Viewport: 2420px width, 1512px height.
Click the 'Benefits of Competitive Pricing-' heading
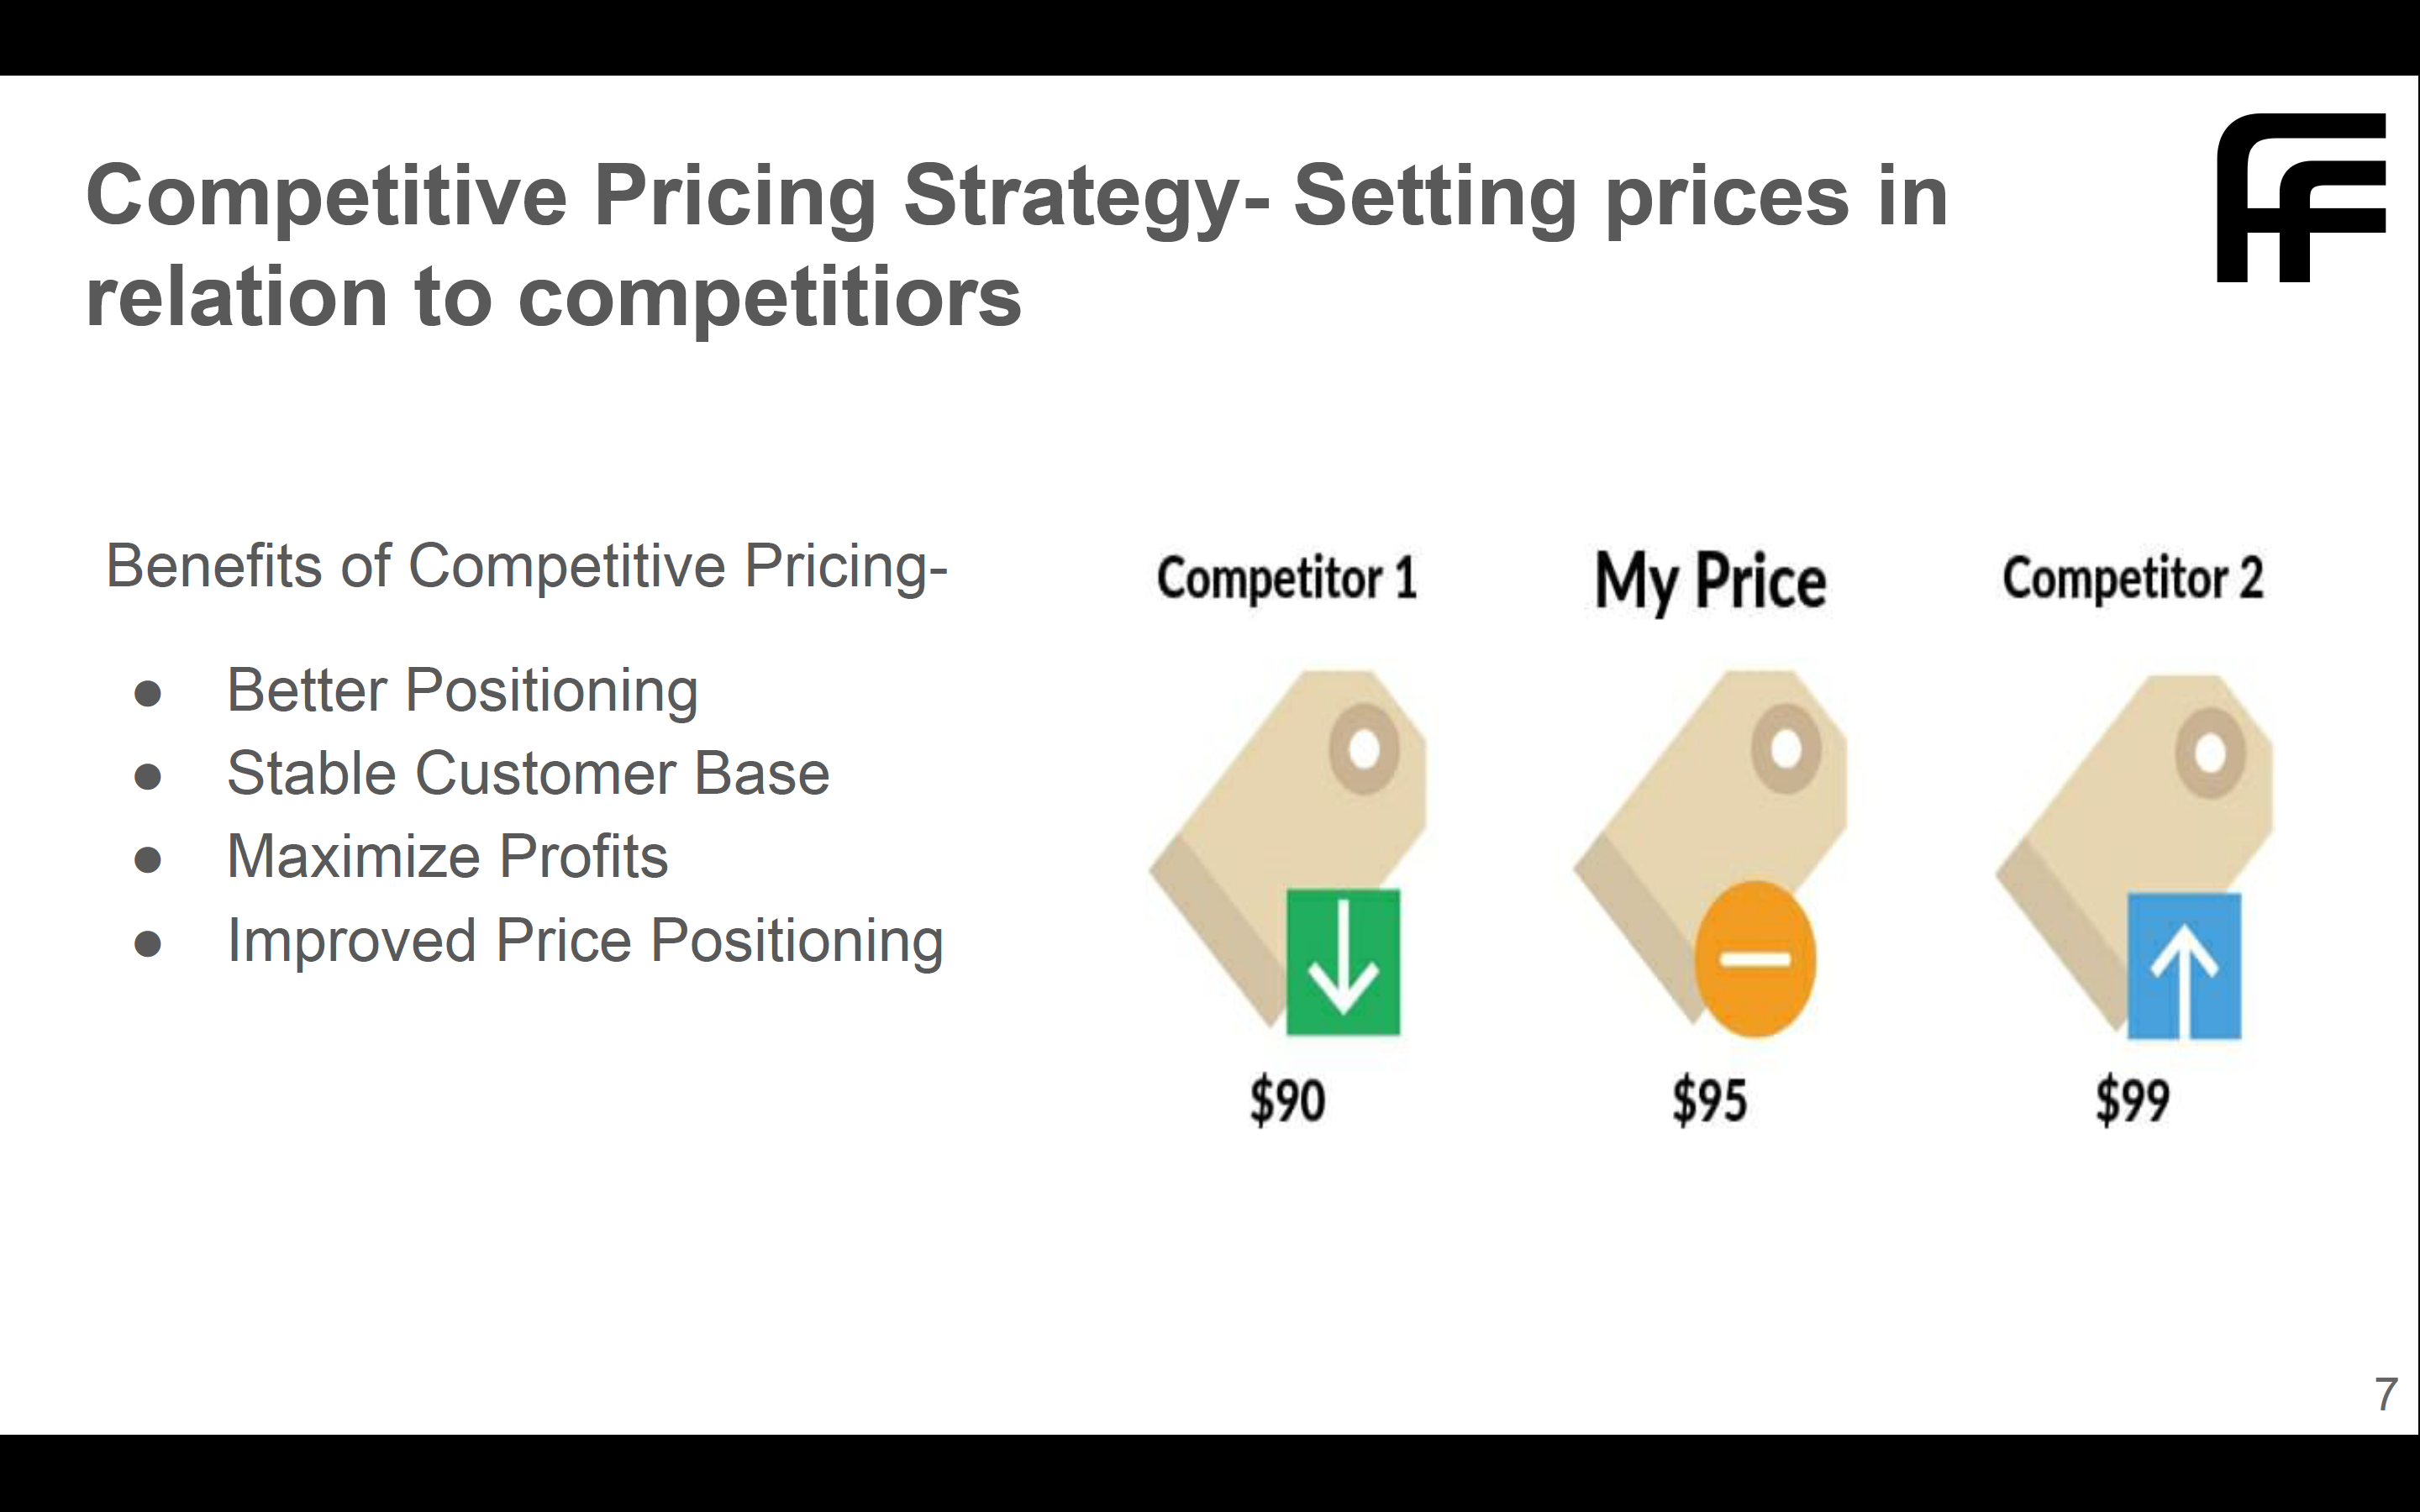[526, 566]
